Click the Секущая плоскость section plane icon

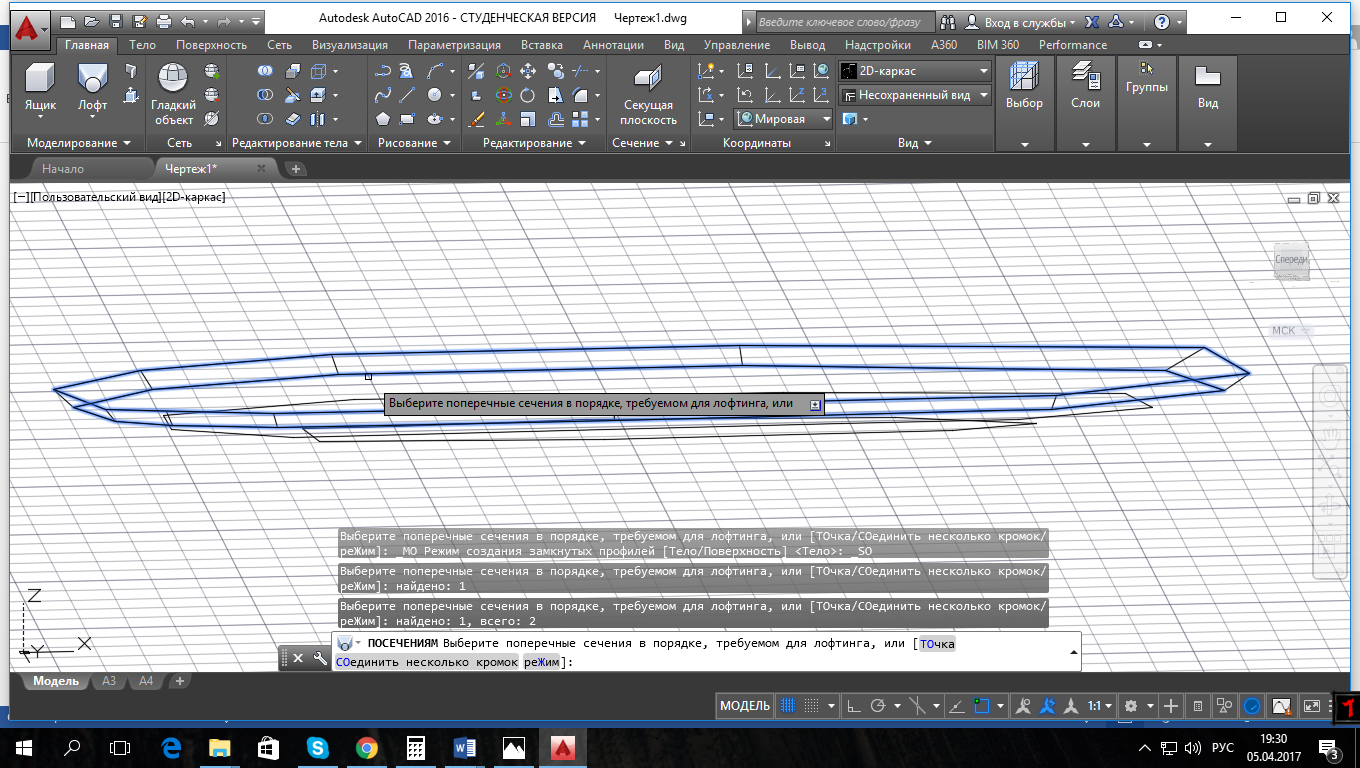[648, 78]
